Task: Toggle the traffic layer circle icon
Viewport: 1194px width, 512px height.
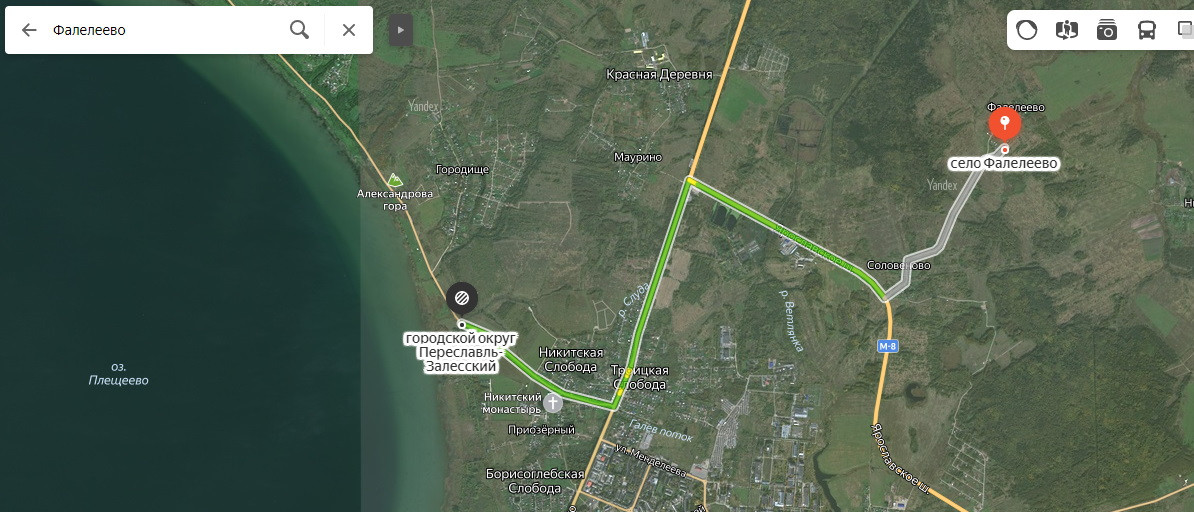Action: [x=1026, y=30]
